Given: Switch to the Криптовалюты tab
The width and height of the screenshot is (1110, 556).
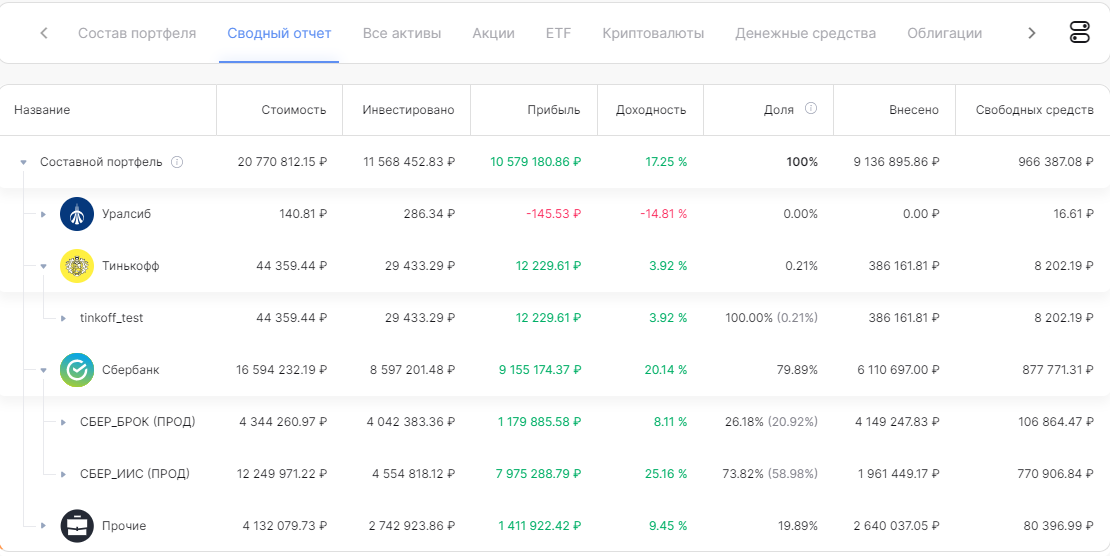Looking at the screenshot, I should pos(653,33).
